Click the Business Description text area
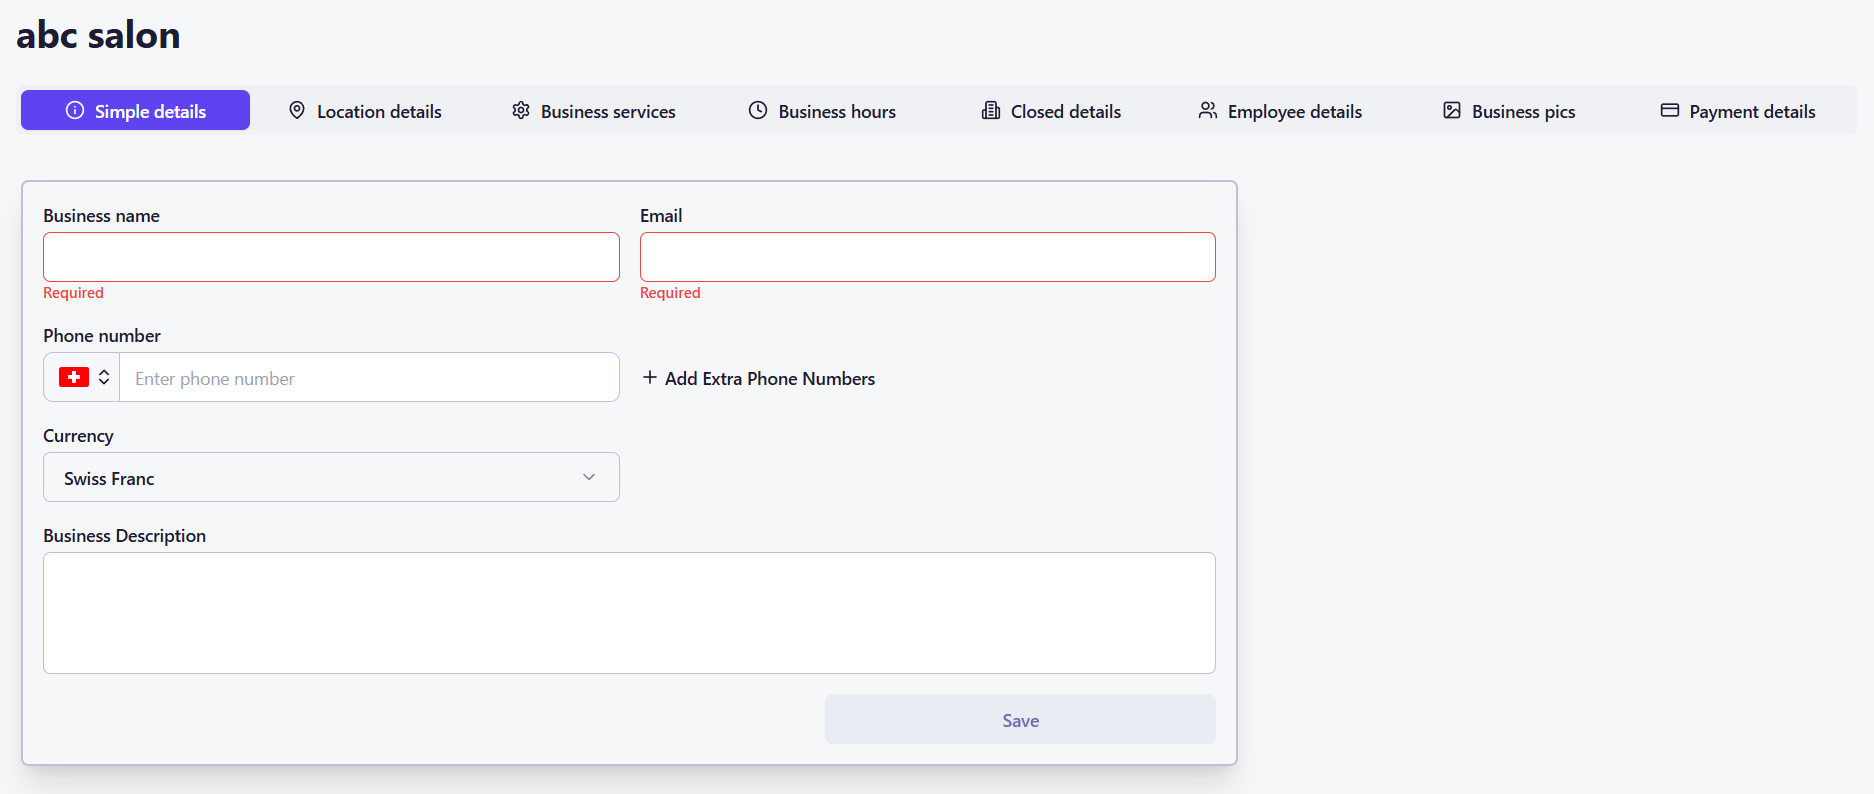1874x794 pixels. tap(629, 613)
